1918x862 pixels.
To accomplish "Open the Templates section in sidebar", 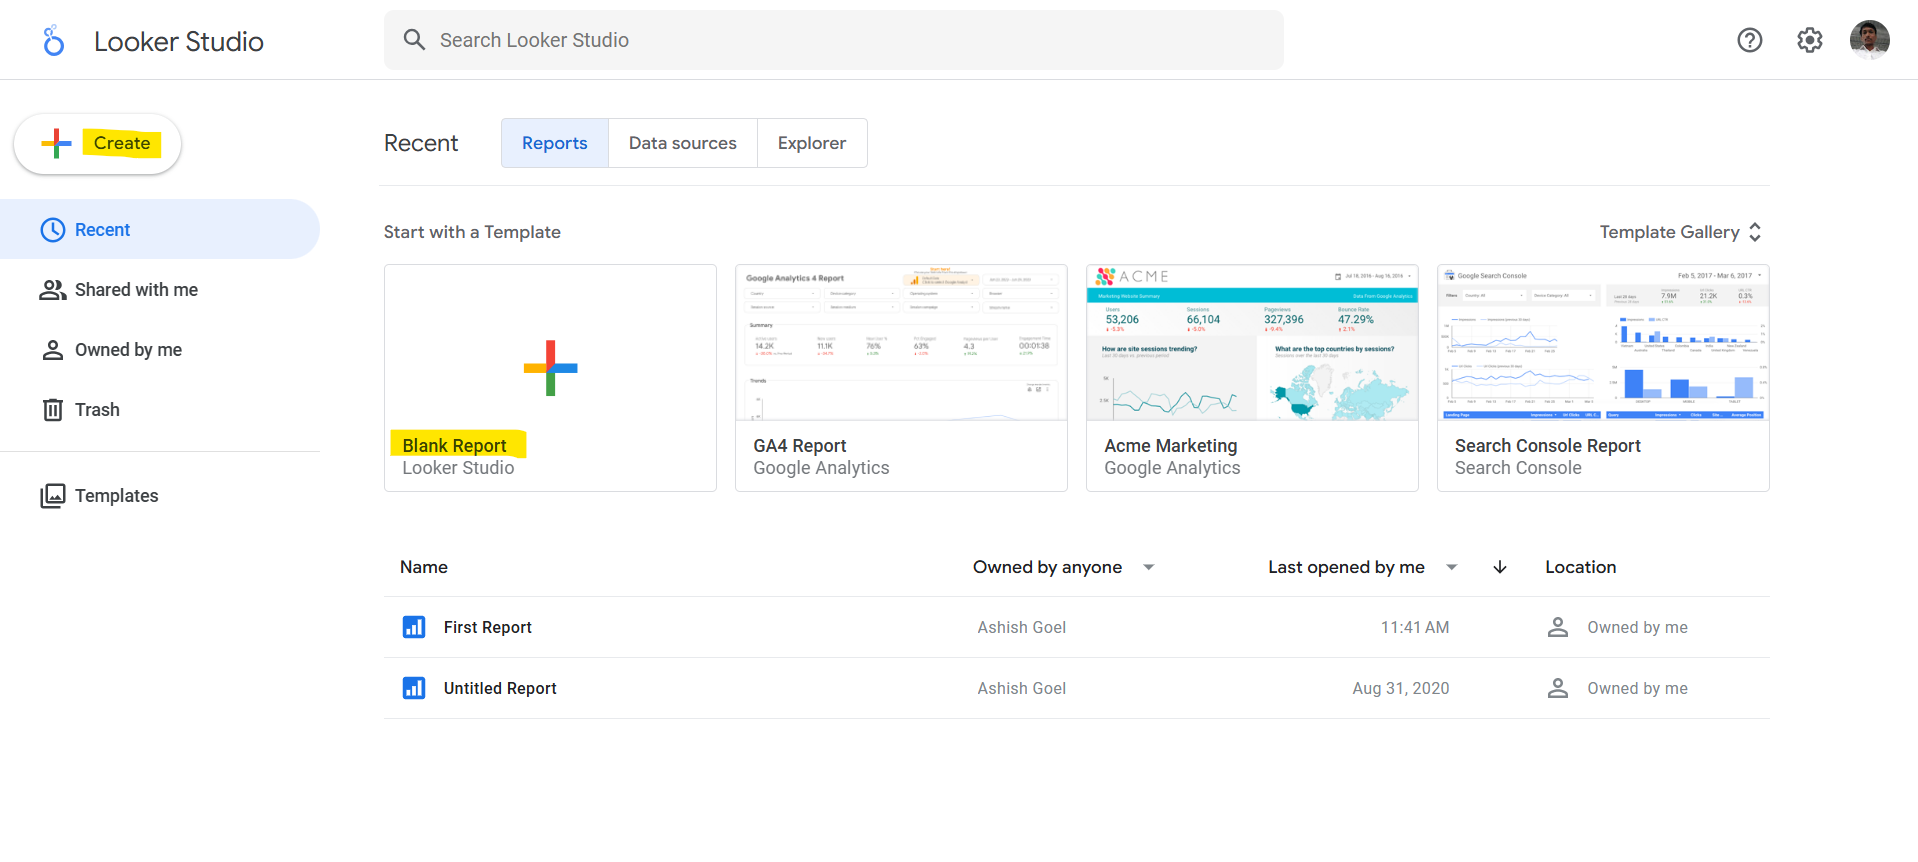I will [116, 496].
